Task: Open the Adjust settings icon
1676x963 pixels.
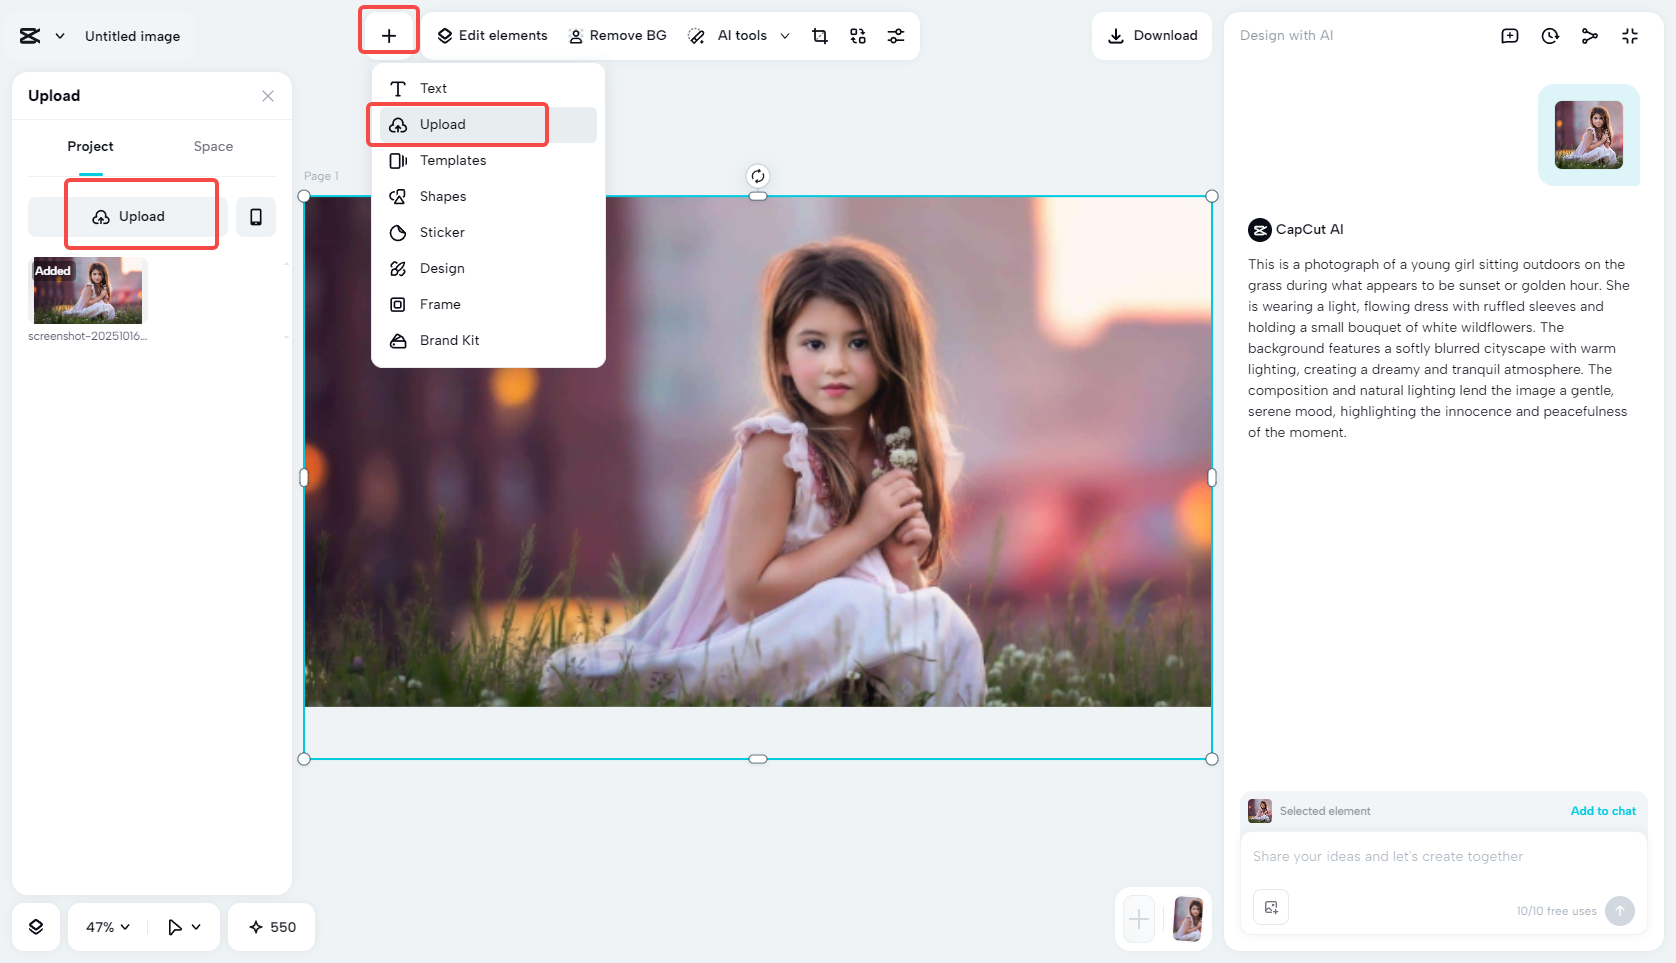Action: (896, 35)
